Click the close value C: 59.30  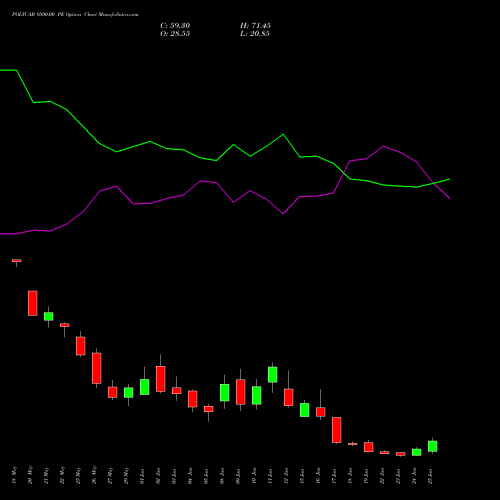(x=175, y=26)
